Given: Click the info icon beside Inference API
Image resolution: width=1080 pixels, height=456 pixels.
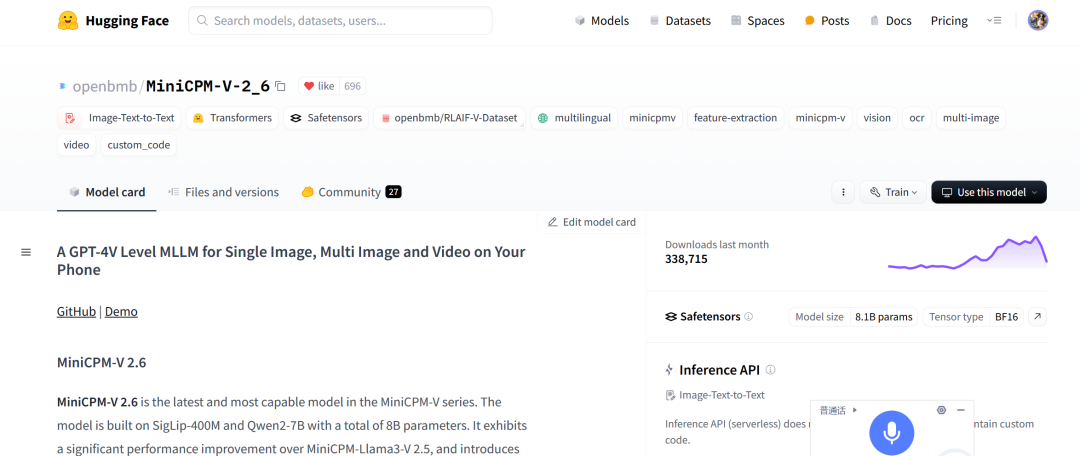Looking at the screenshot, I should (x=770, y=370).
